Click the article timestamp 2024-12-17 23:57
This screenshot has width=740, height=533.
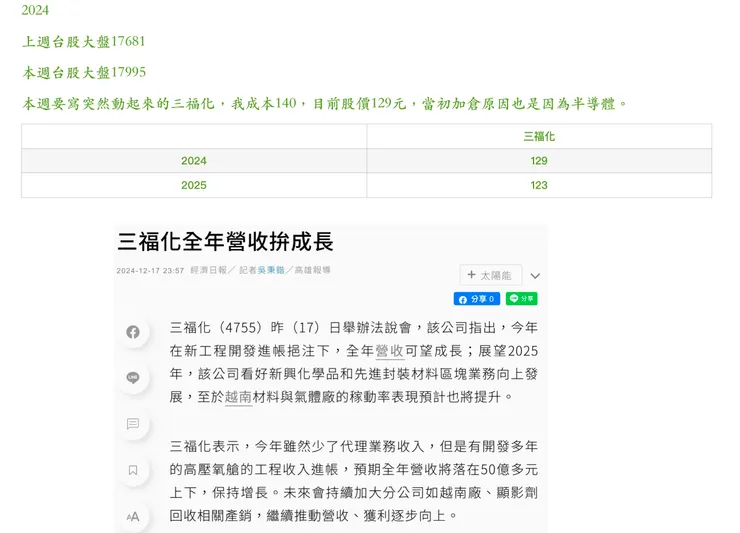(x=150, y=271)
